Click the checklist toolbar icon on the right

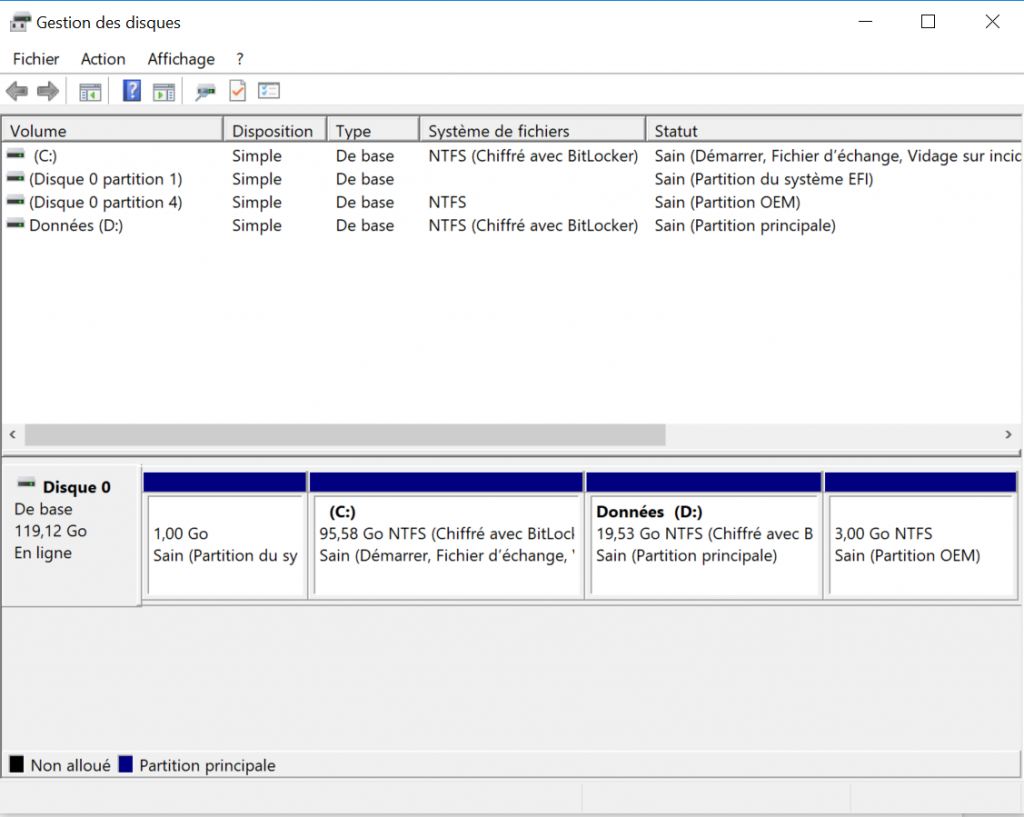[268, 90]
